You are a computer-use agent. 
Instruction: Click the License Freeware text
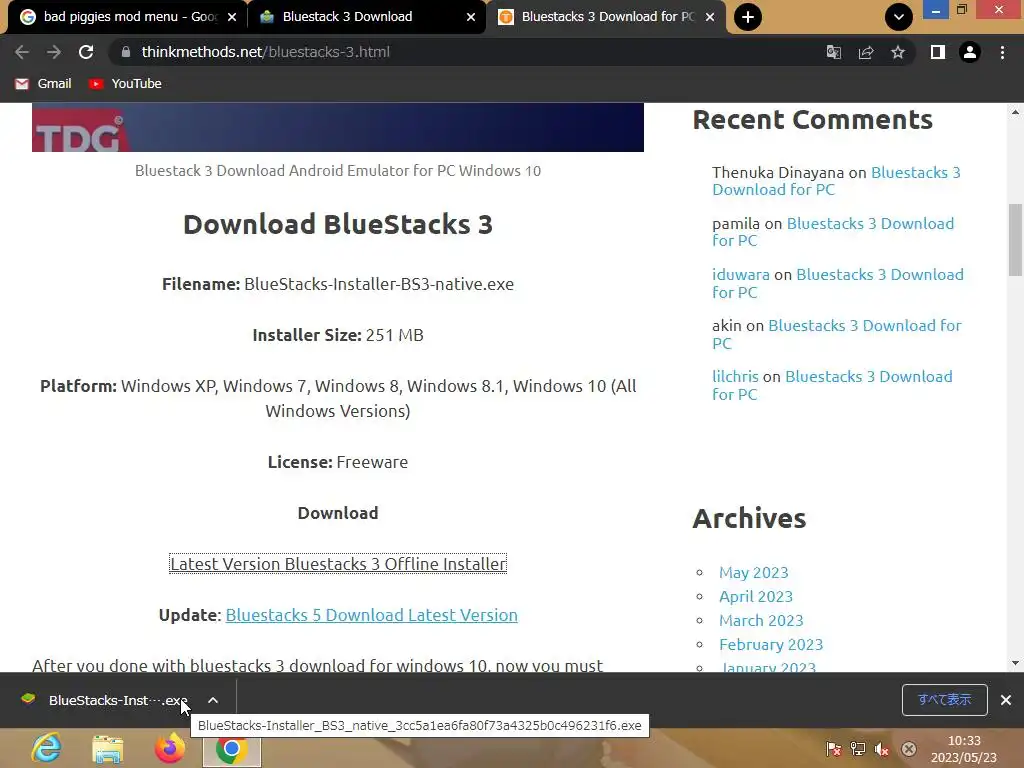(x=338, y=462)
